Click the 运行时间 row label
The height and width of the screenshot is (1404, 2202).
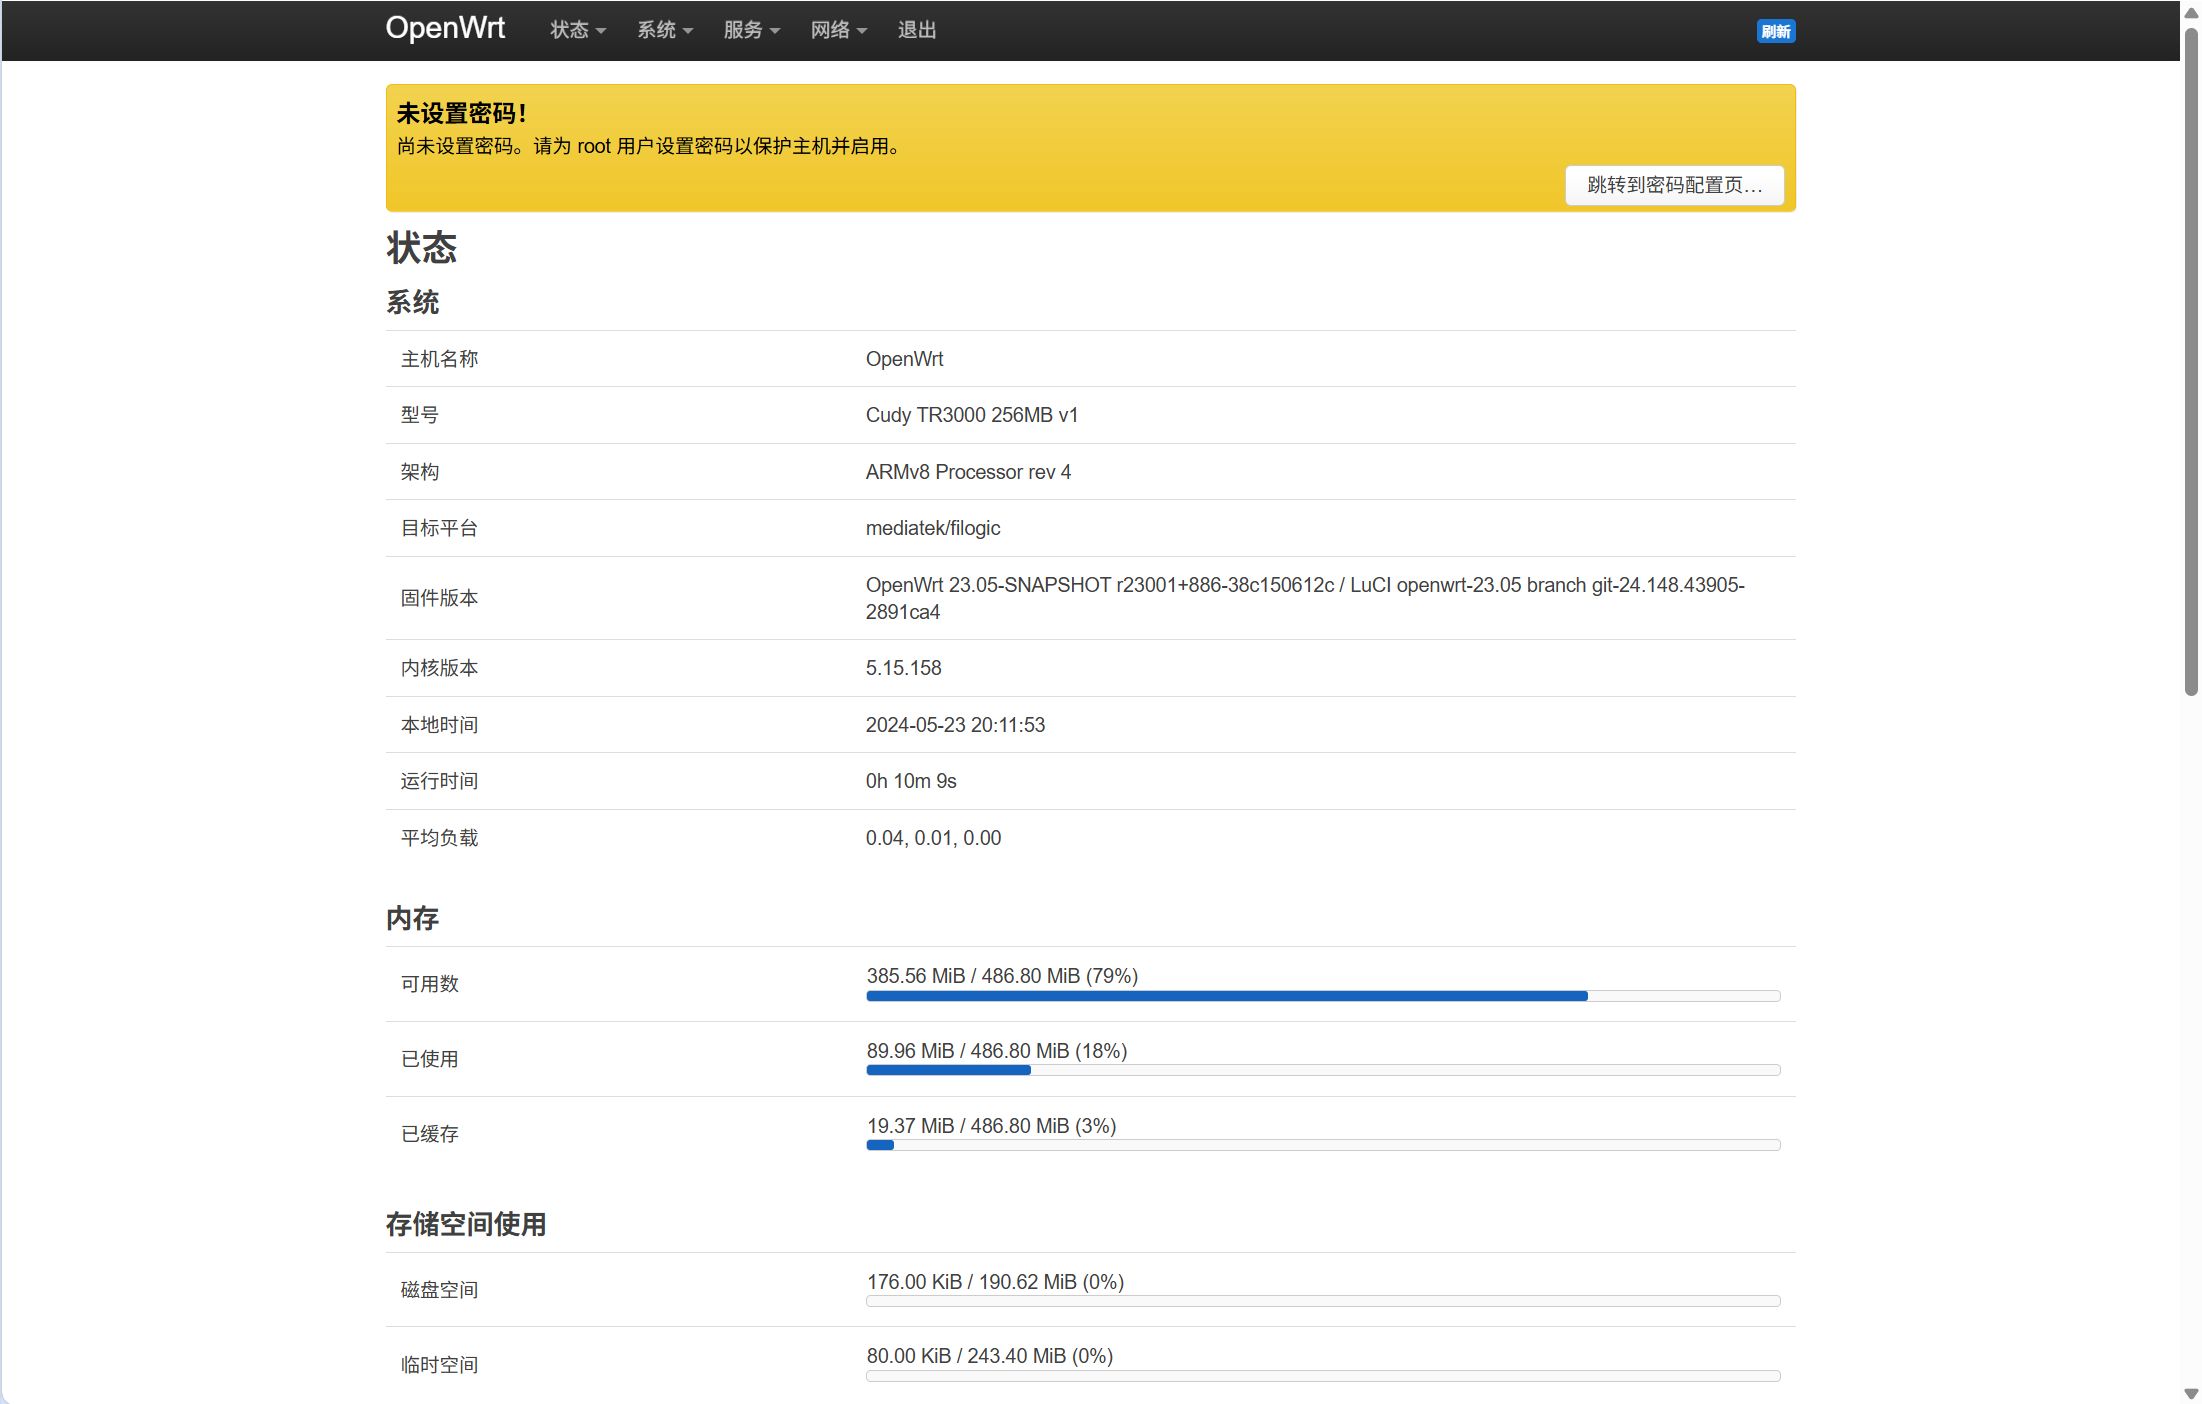click(x=439, y=781)
